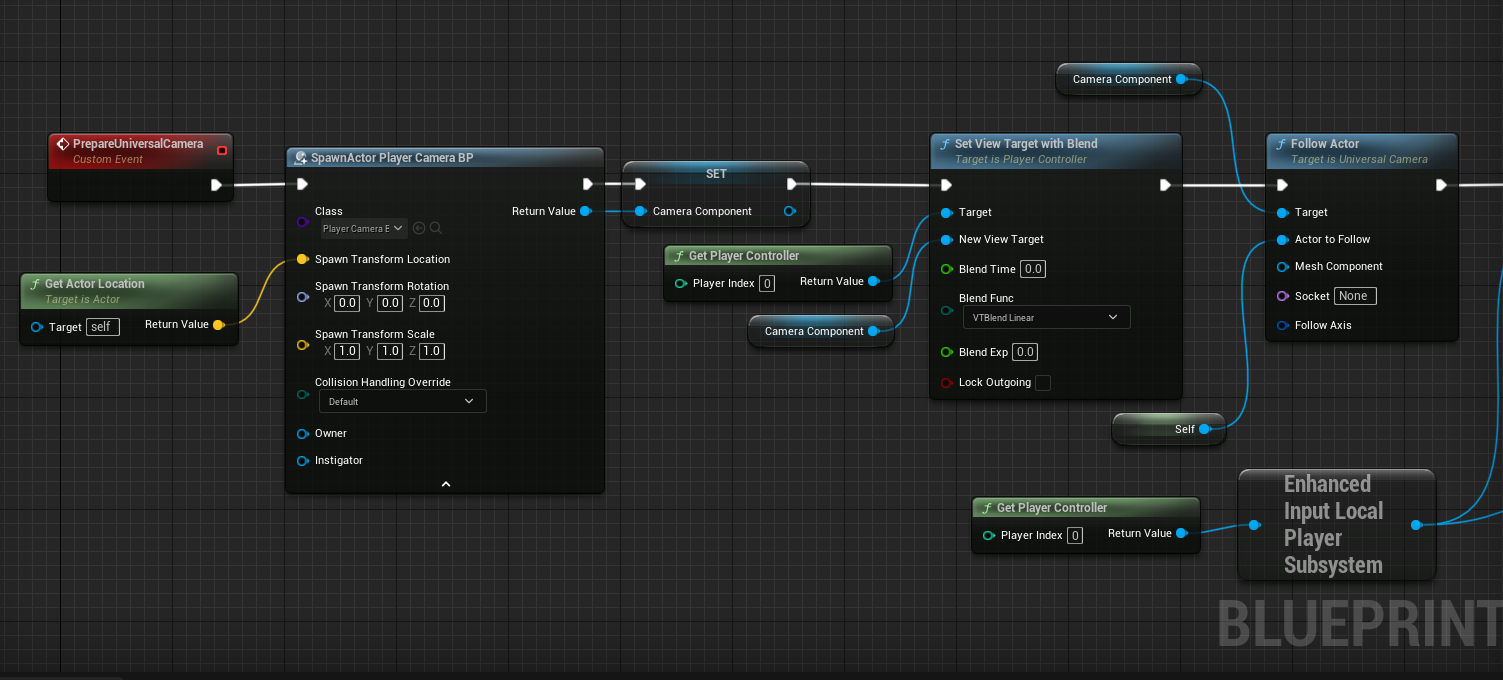Select the Get Actor Location node title
1503x680 pixels.
95,284
